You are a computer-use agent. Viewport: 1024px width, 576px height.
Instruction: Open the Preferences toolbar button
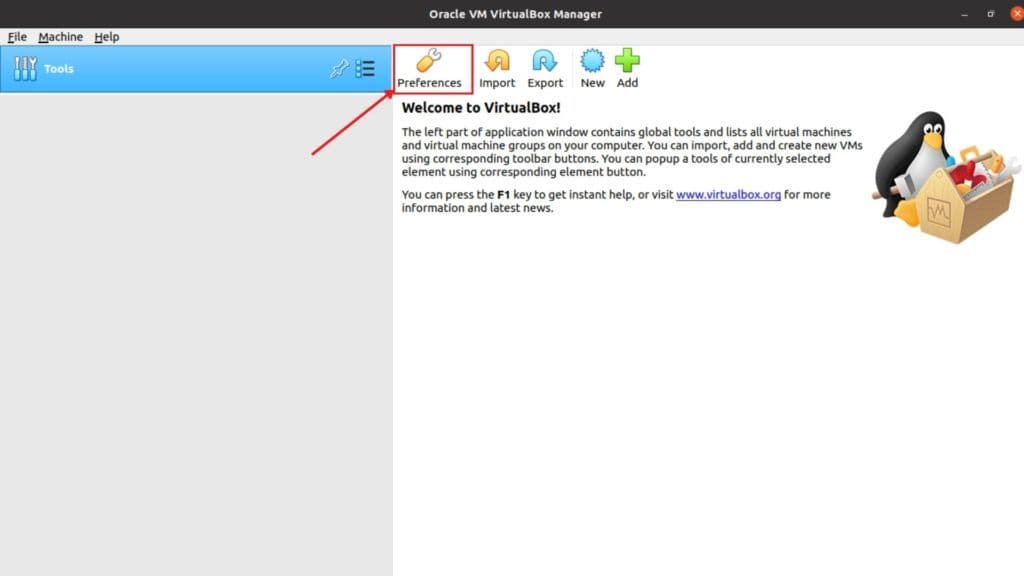point(429,69)
